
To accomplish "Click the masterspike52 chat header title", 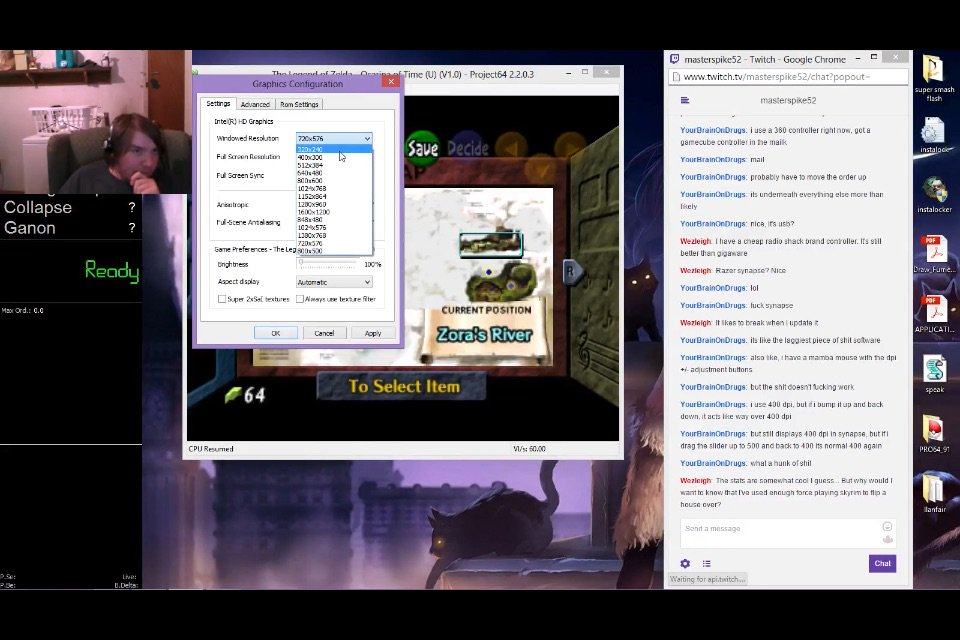I will coord(788,100).
